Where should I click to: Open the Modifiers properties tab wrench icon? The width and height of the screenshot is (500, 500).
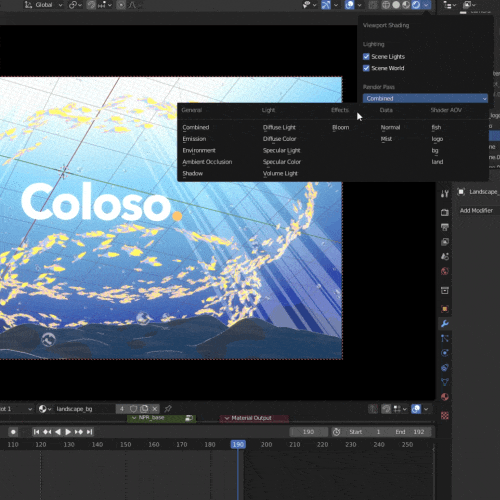click(445, 323)
